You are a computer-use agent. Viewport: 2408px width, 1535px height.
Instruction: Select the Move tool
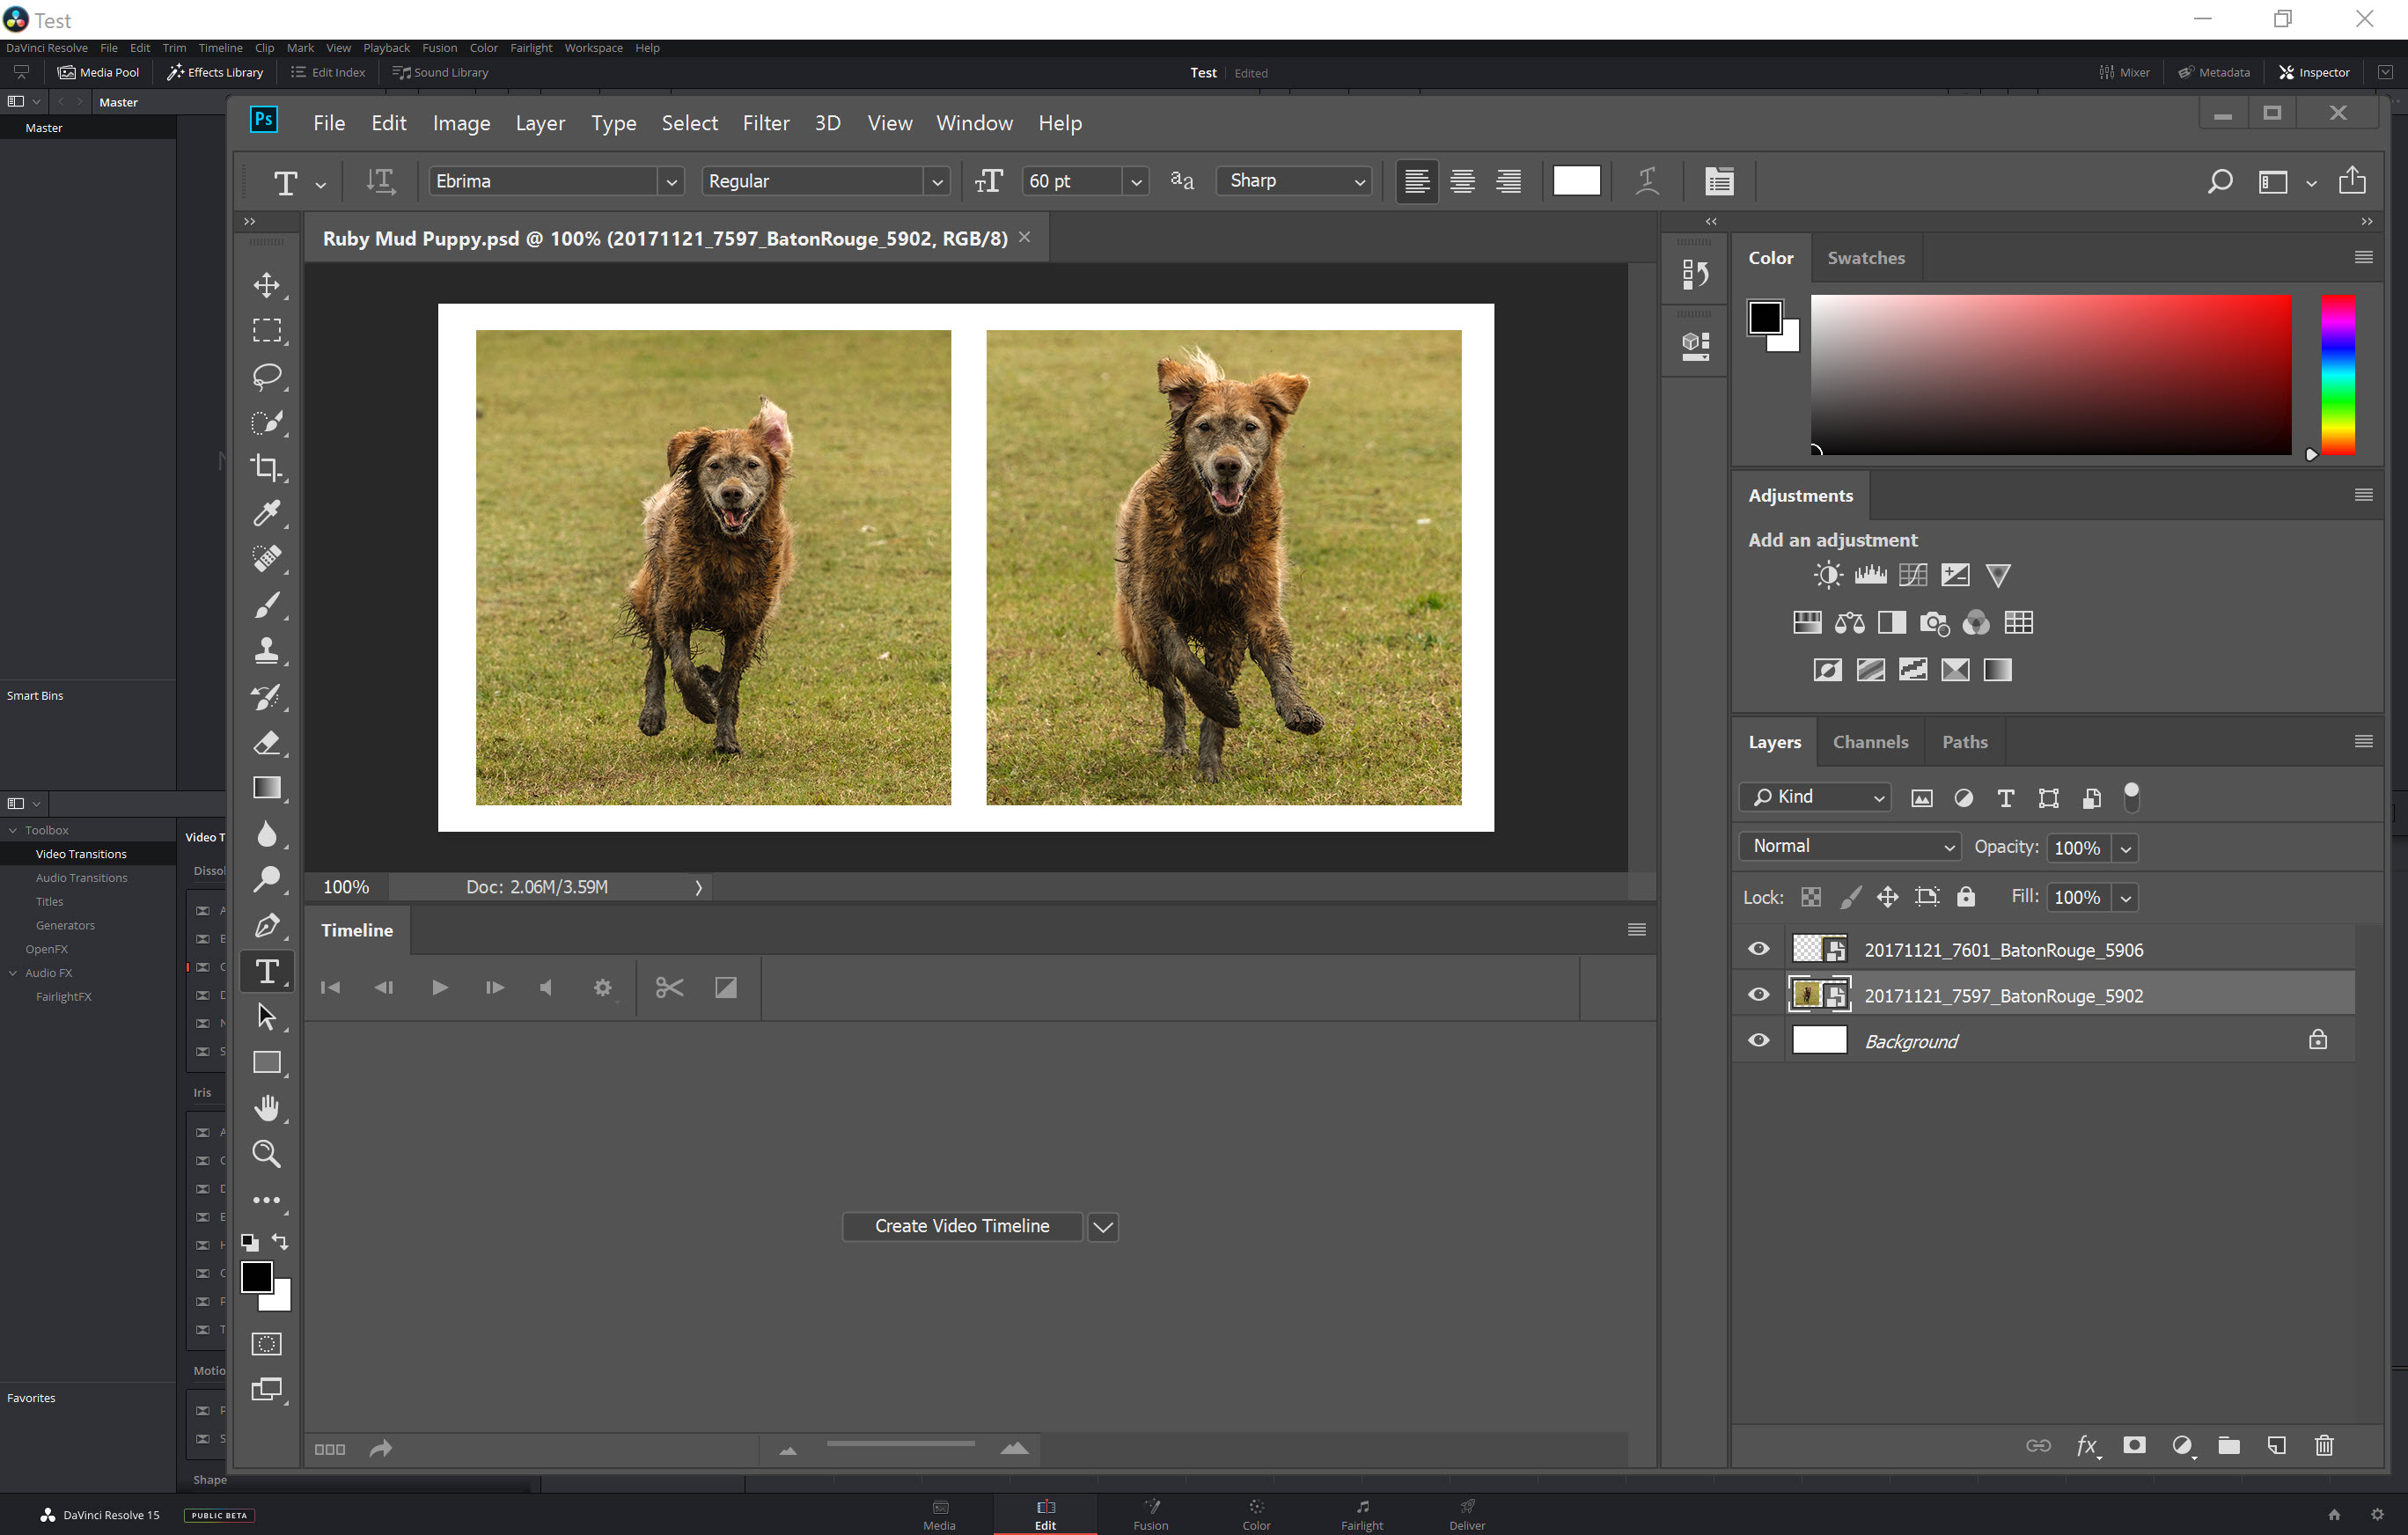(x=266, y=285)
